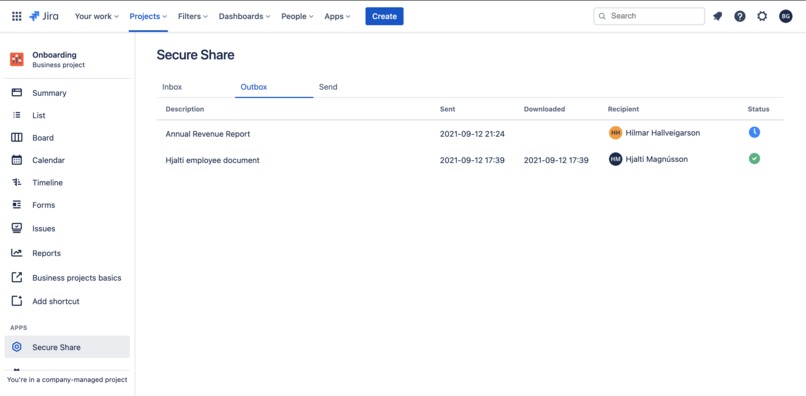Click the blue Create button
806x396 pixels.
coord(384,16)
